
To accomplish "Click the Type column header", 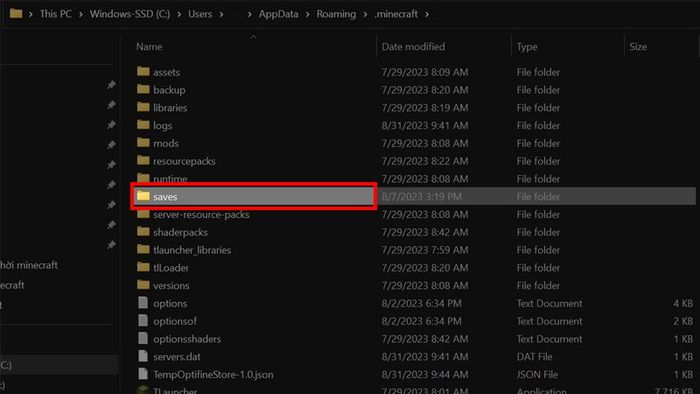I will 527,46.
